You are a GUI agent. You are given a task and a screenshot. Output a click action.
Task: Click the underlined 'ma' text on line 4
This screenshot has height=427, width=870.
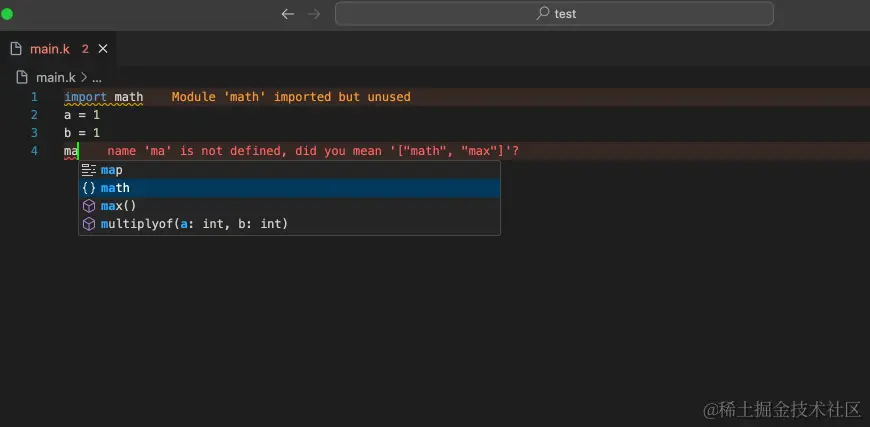pos(71,151)
